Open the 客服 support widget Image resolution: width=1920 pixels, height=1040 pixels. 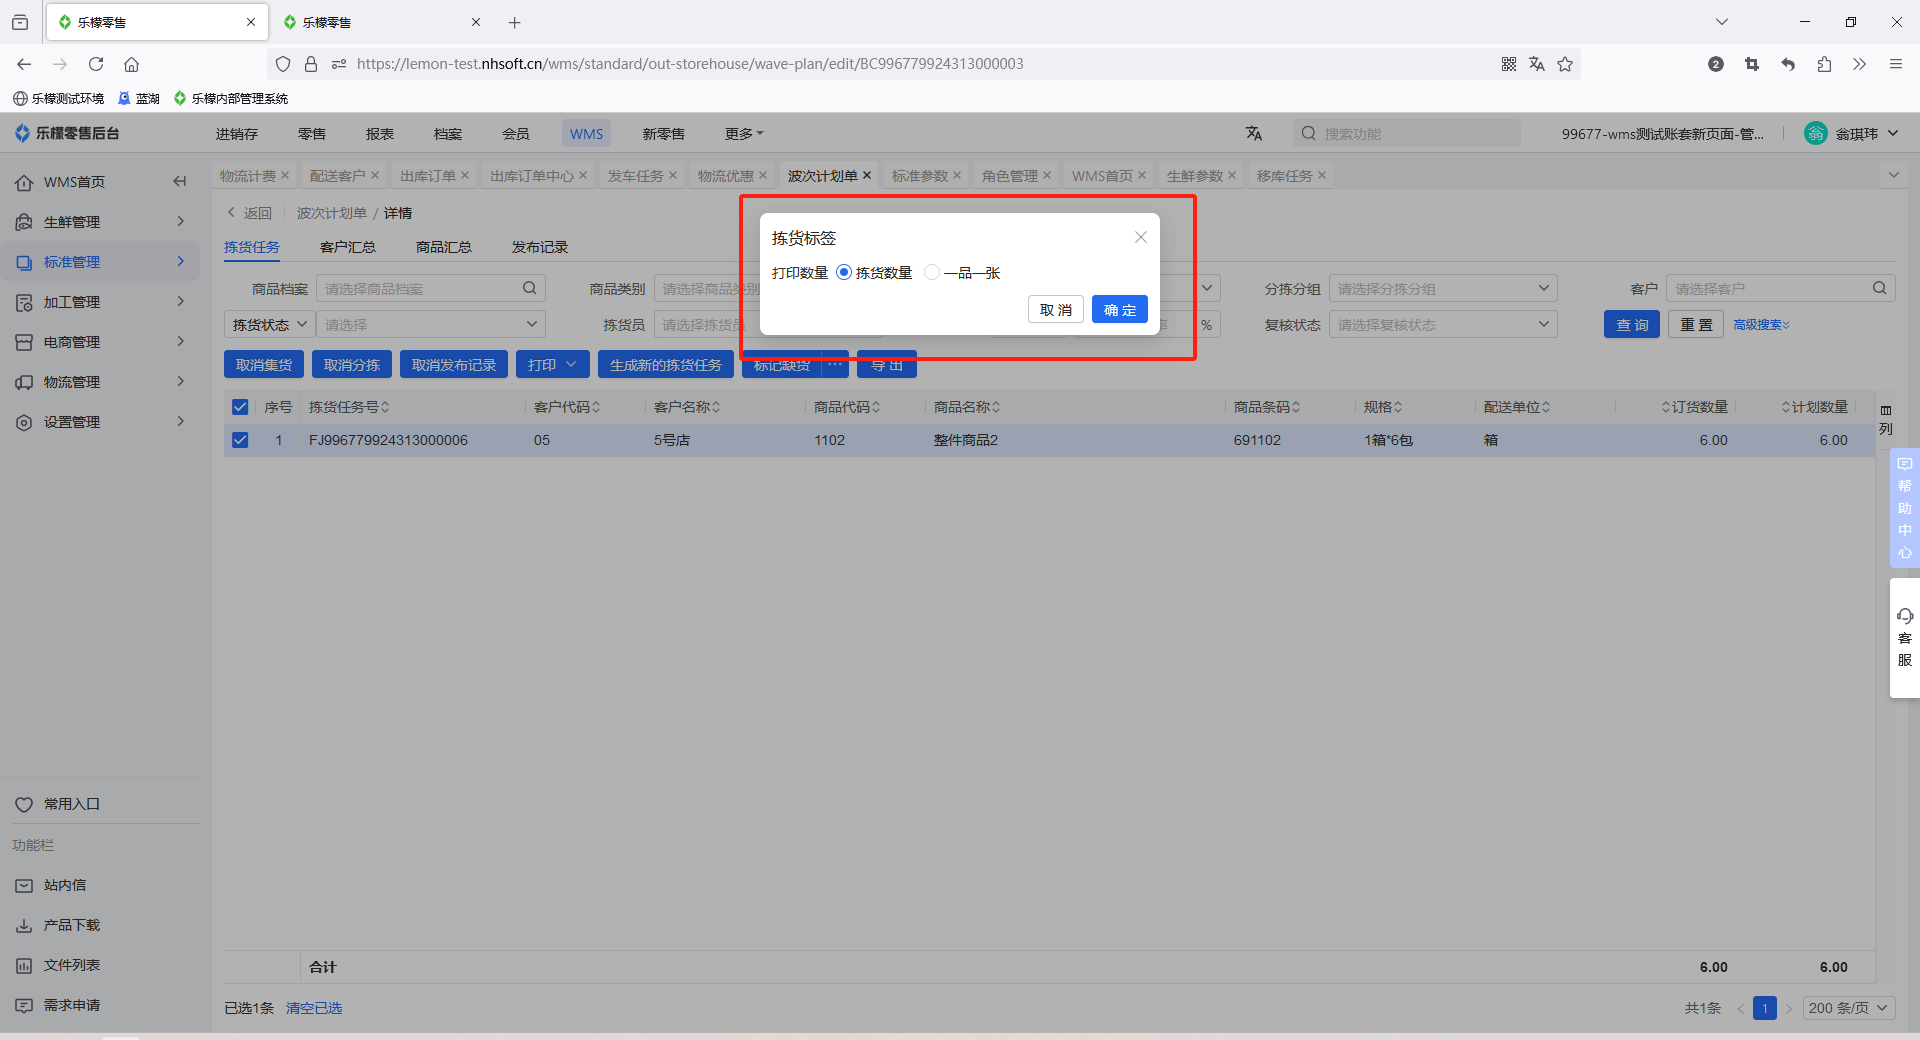(x=1904, y=637)
